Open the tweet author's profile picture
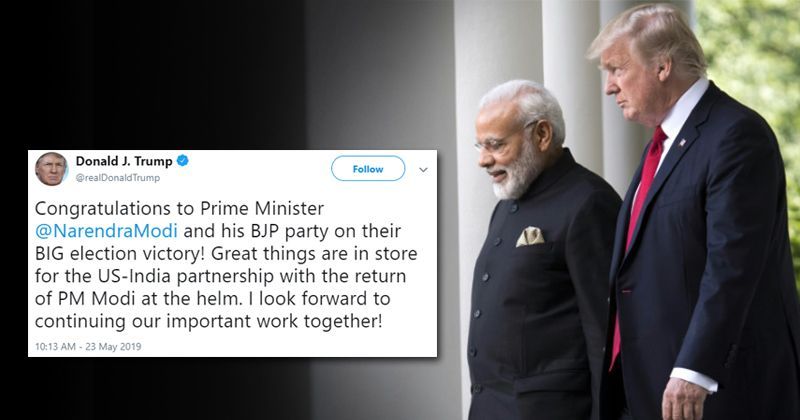The image size is (800, 420). tap(51, 169)
